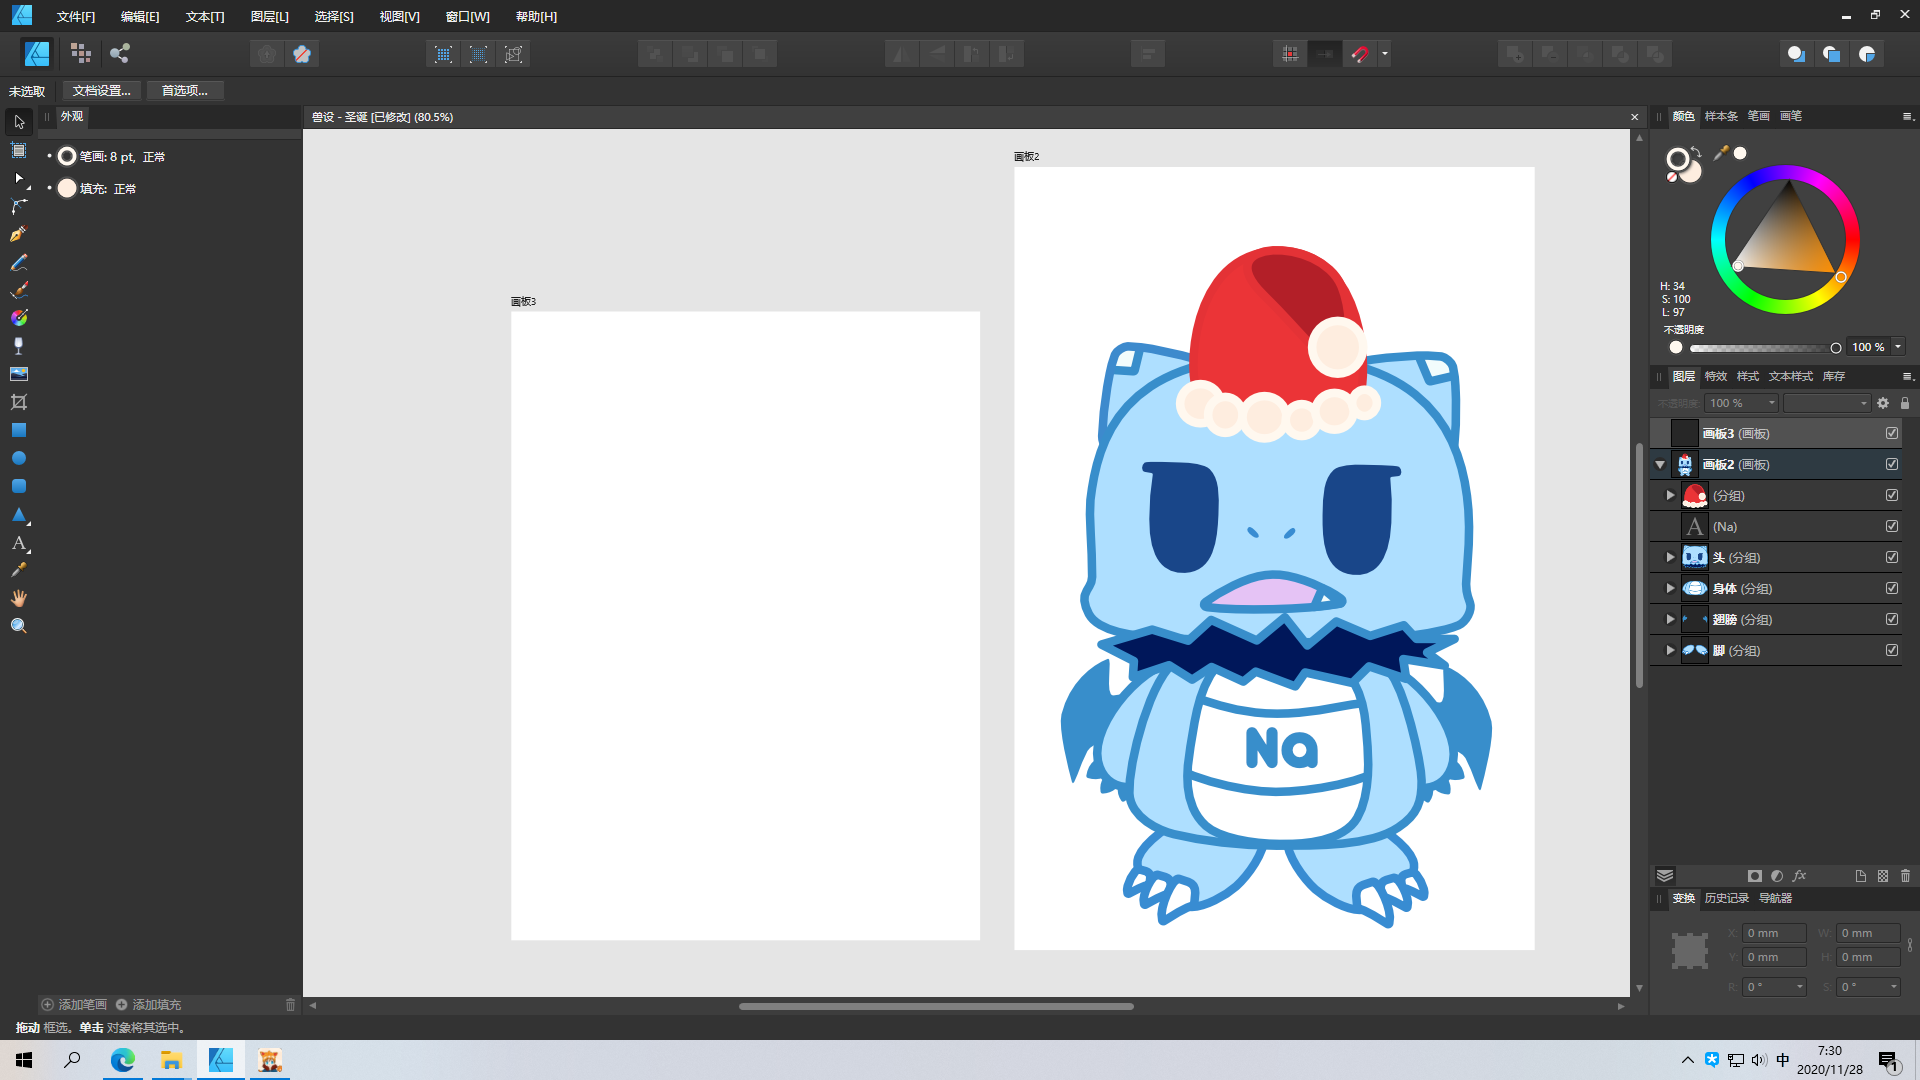
Task: Click 添加填充 in appearance panel
Action: pos(148,1004)
